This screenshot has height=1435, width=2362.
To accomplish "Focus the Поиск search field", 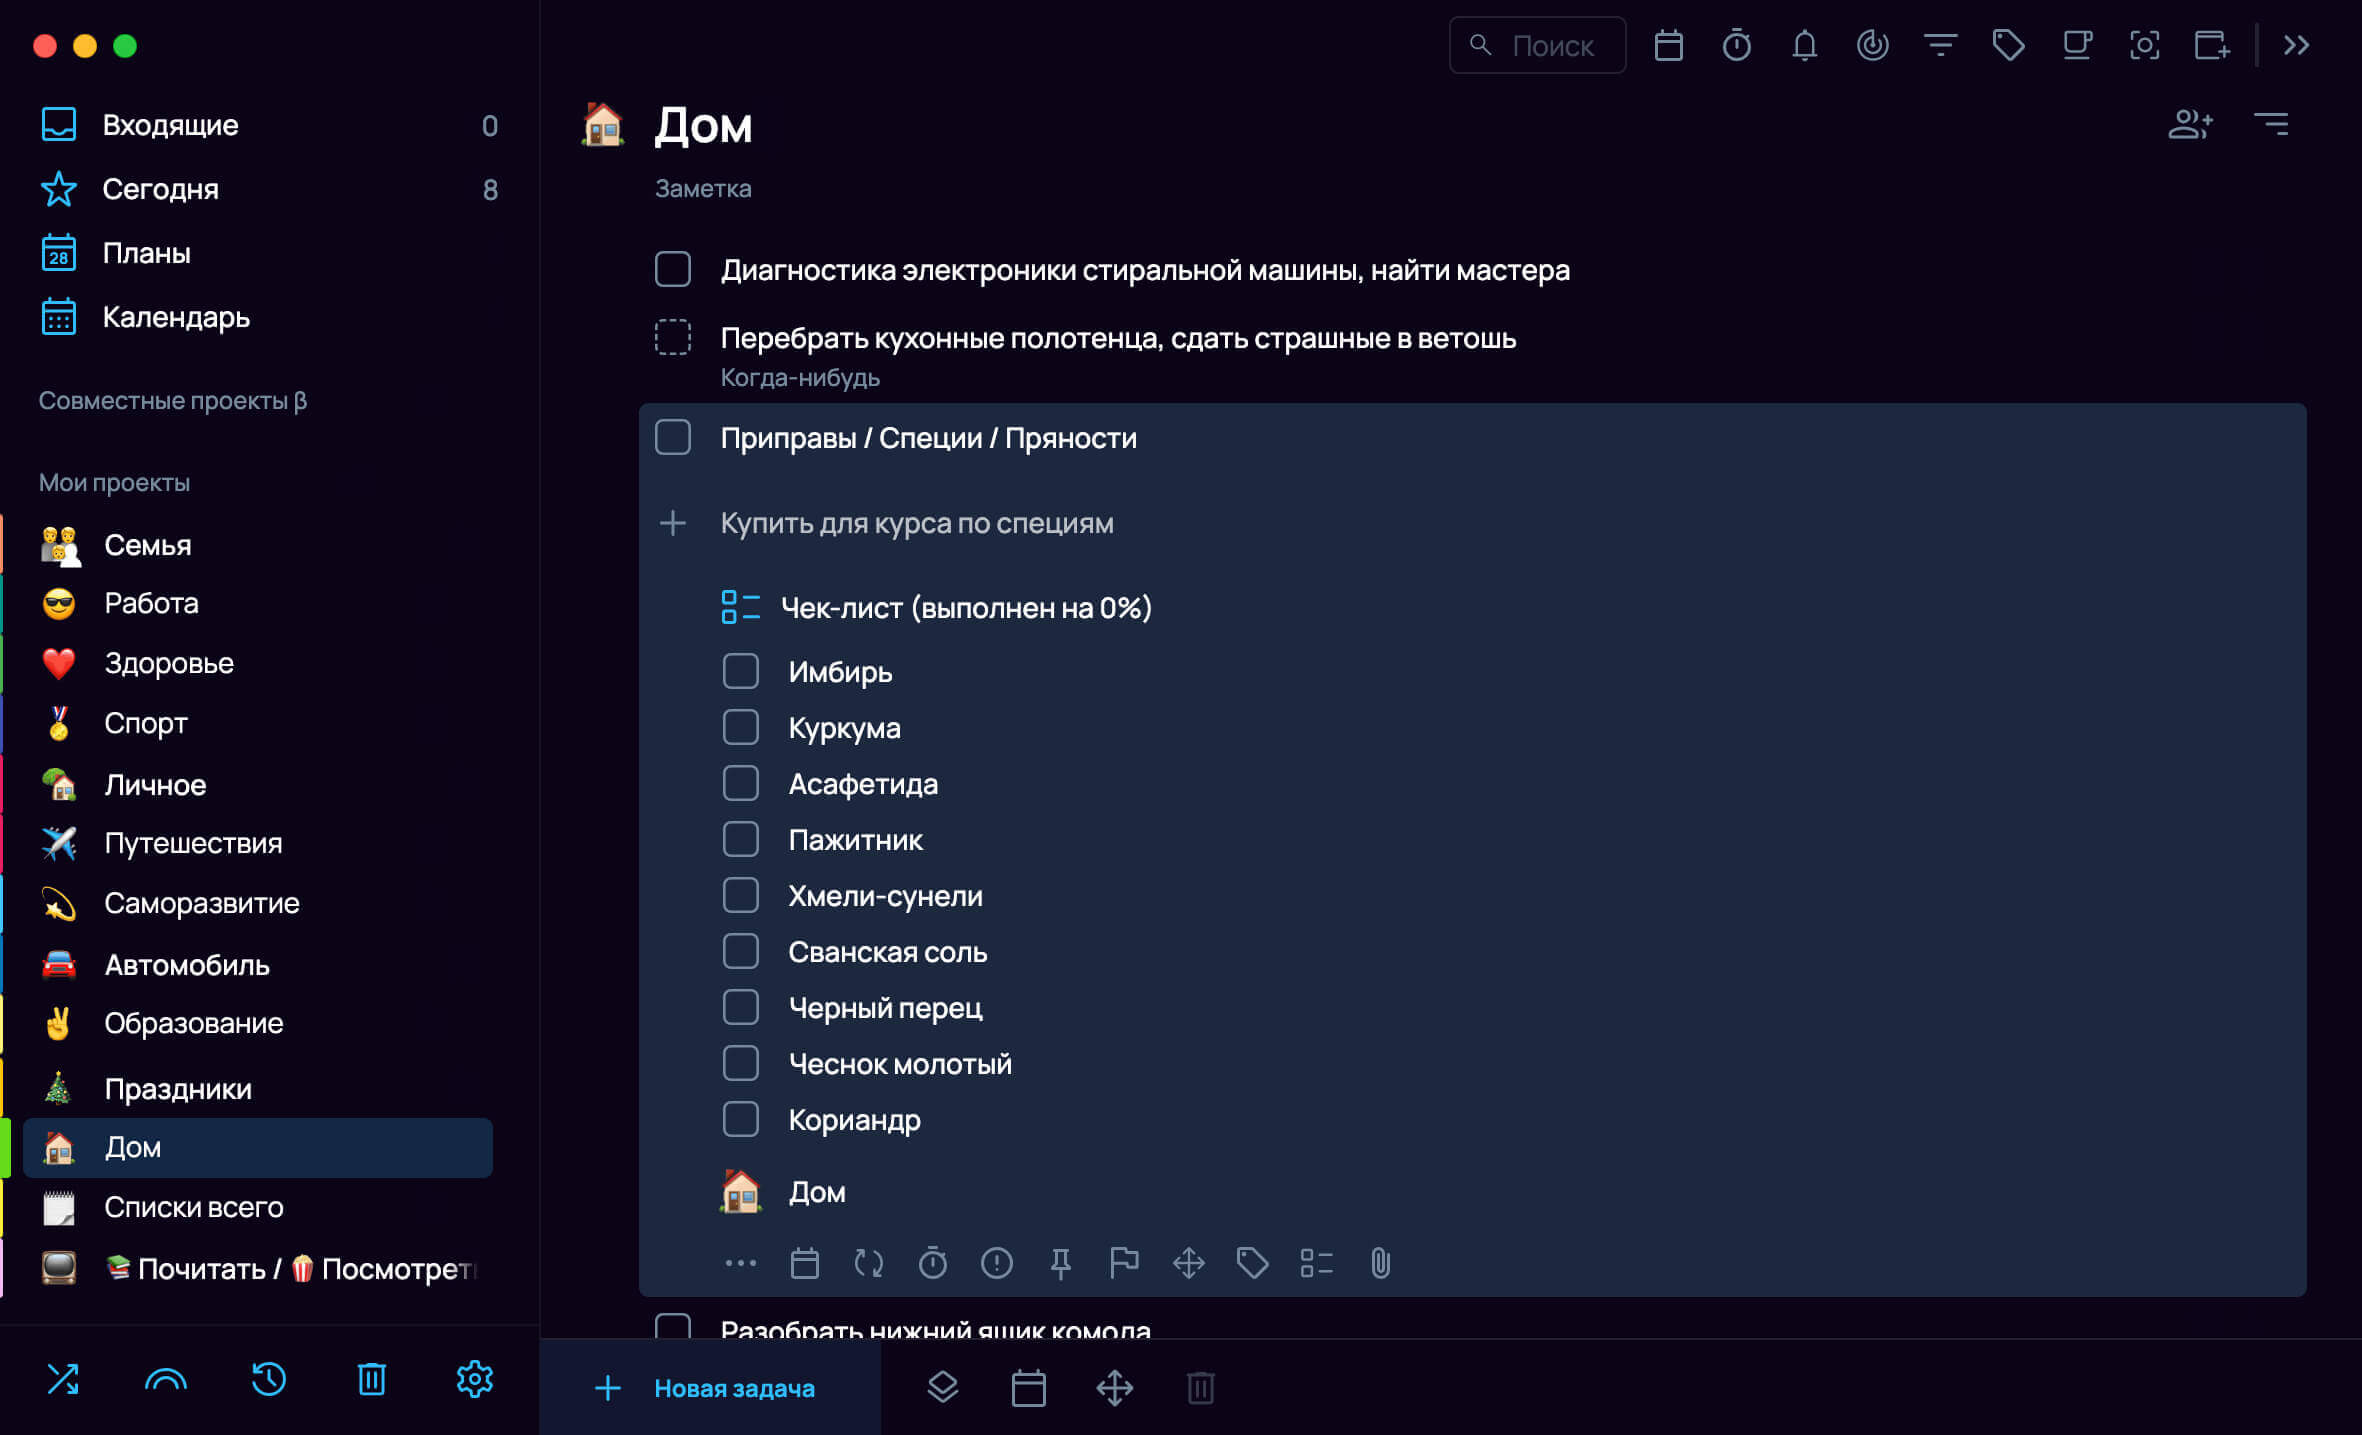I will [x=1538, y=45].
